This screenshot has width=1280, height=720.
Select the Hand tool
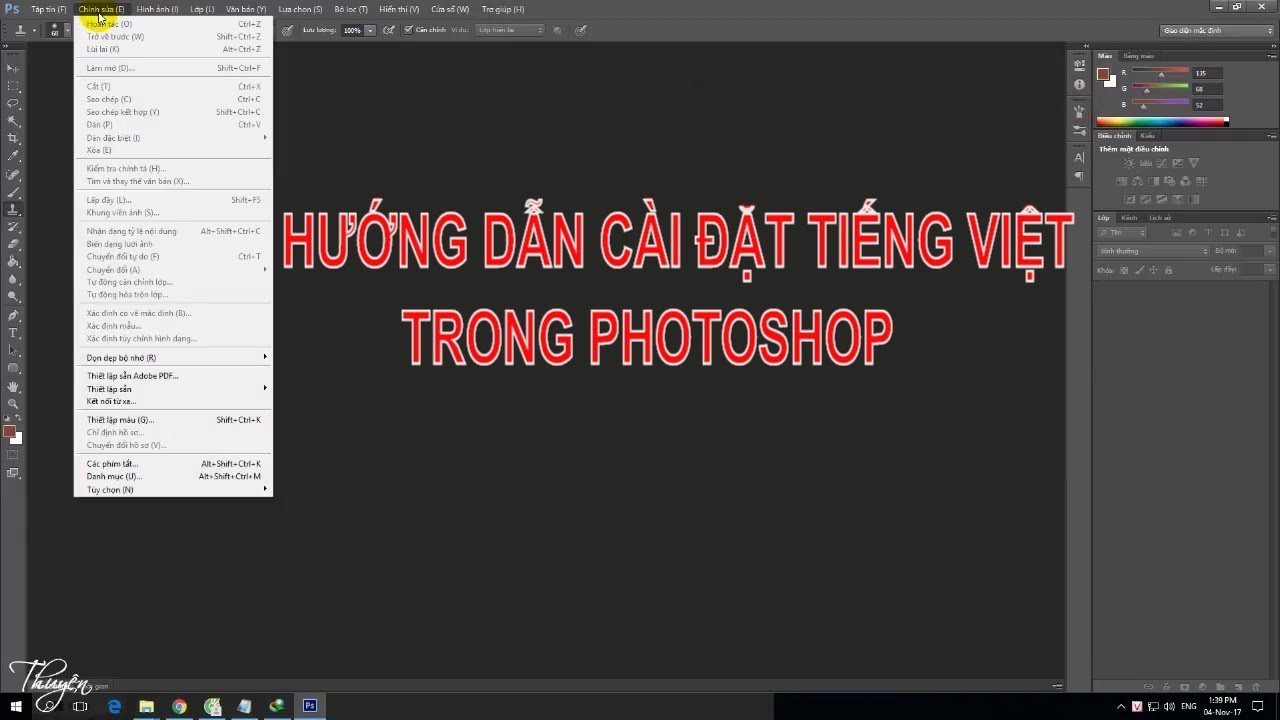click(x=14, y=386)
